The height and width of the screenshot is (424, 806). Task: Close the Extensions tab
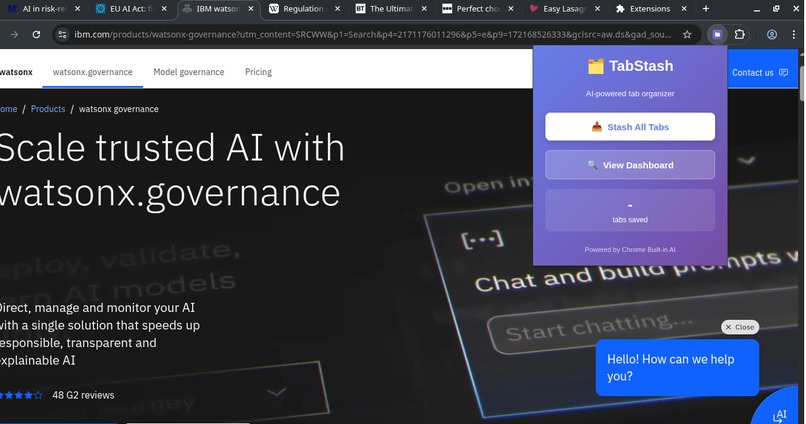tap(684, 9)
